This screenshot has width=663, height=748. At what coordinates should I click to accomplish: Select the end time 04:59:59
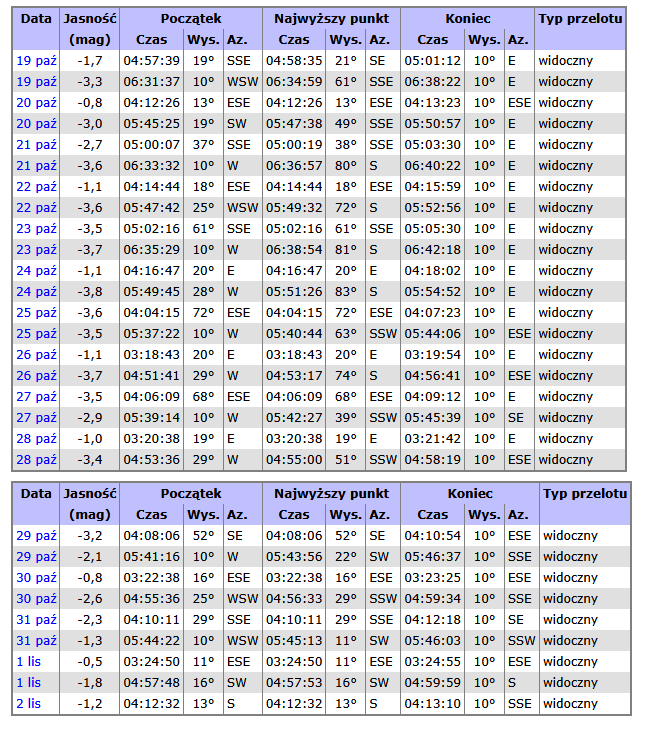[433, 682]
